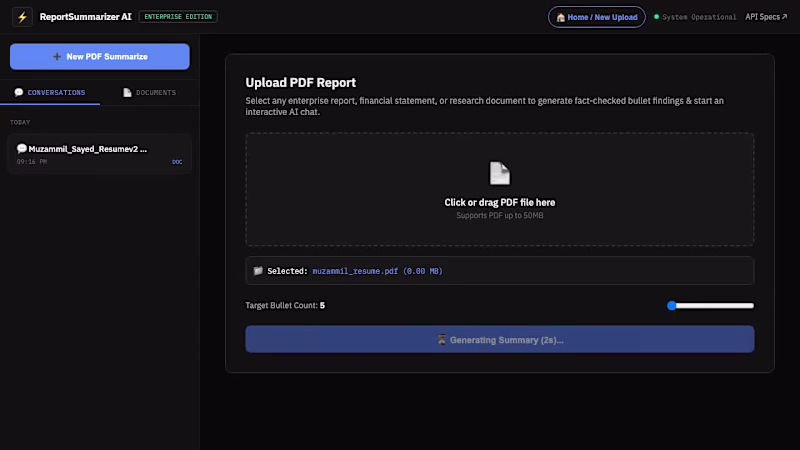This screenshot has height=450, width=800.
Task: Click the Supports PDF up to 50MB text
Action: pyautogui.click(x=499, y=215)
